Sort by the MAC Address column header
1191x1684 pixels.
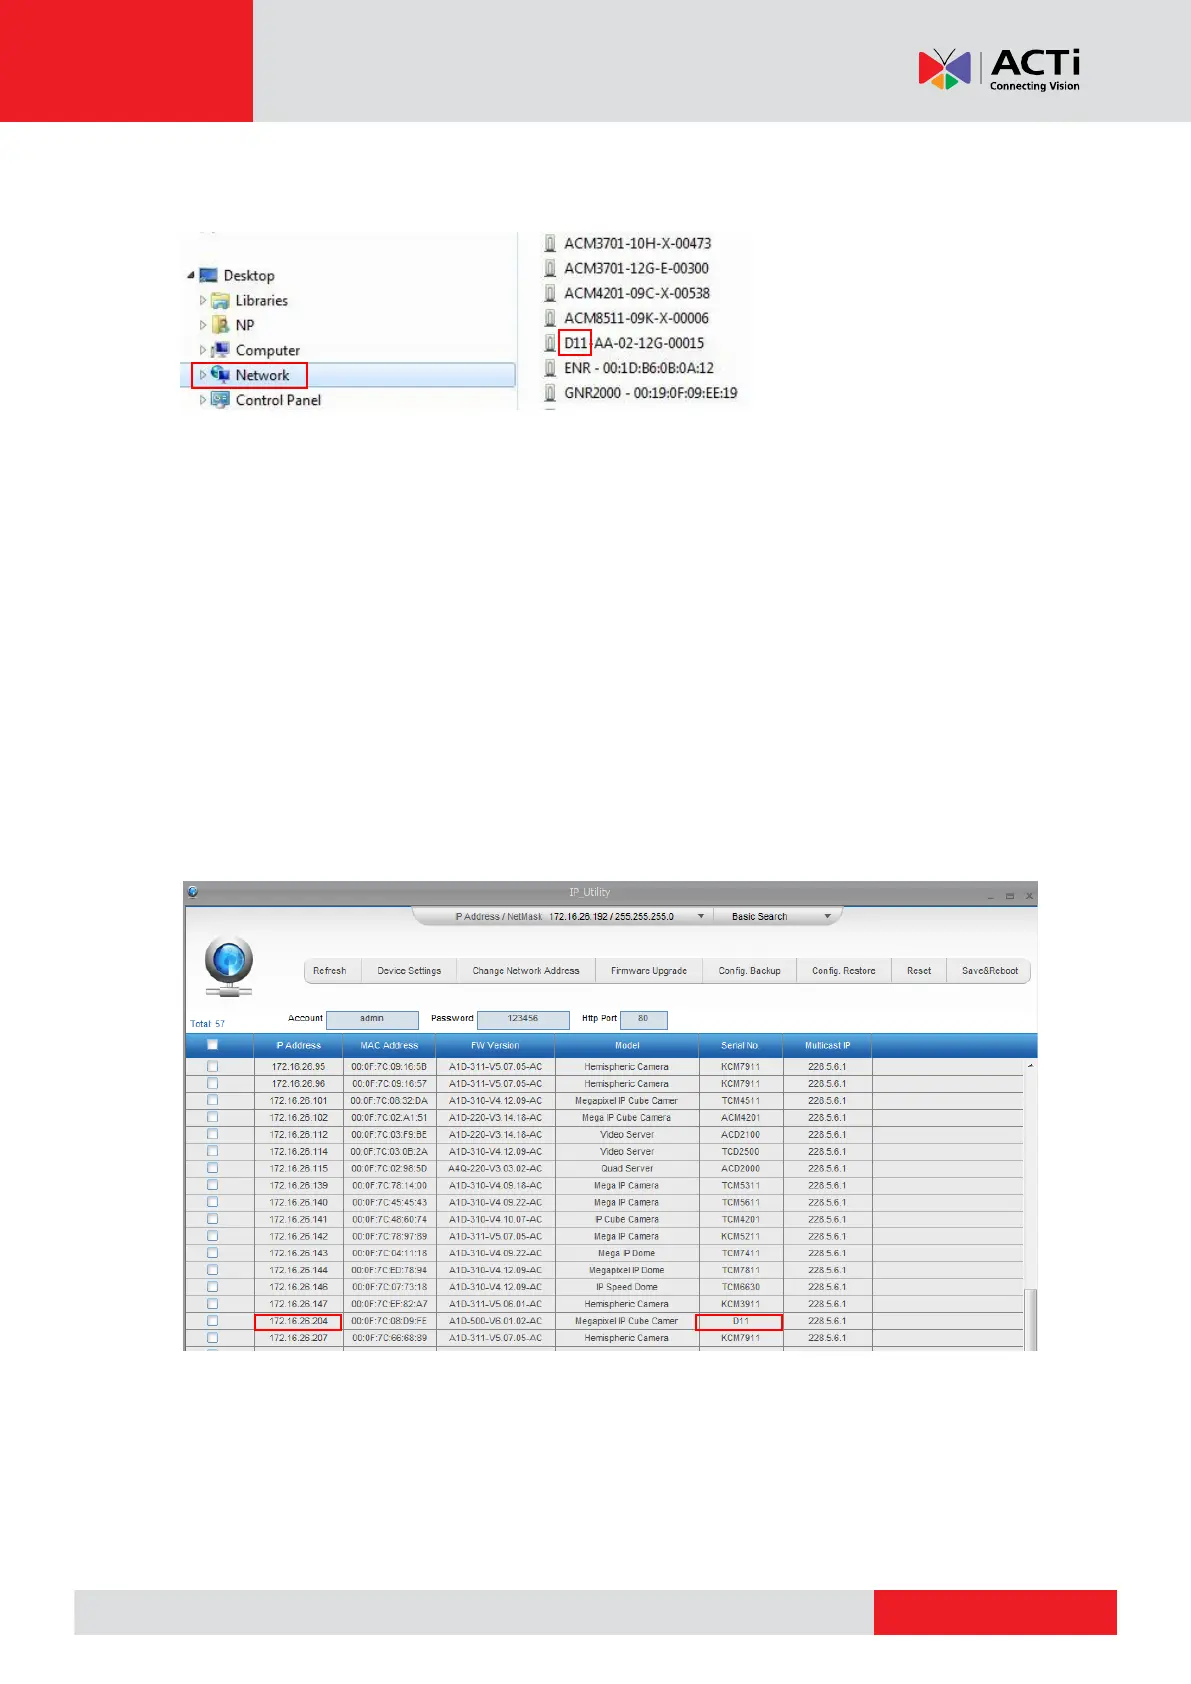coord(389,1045)
